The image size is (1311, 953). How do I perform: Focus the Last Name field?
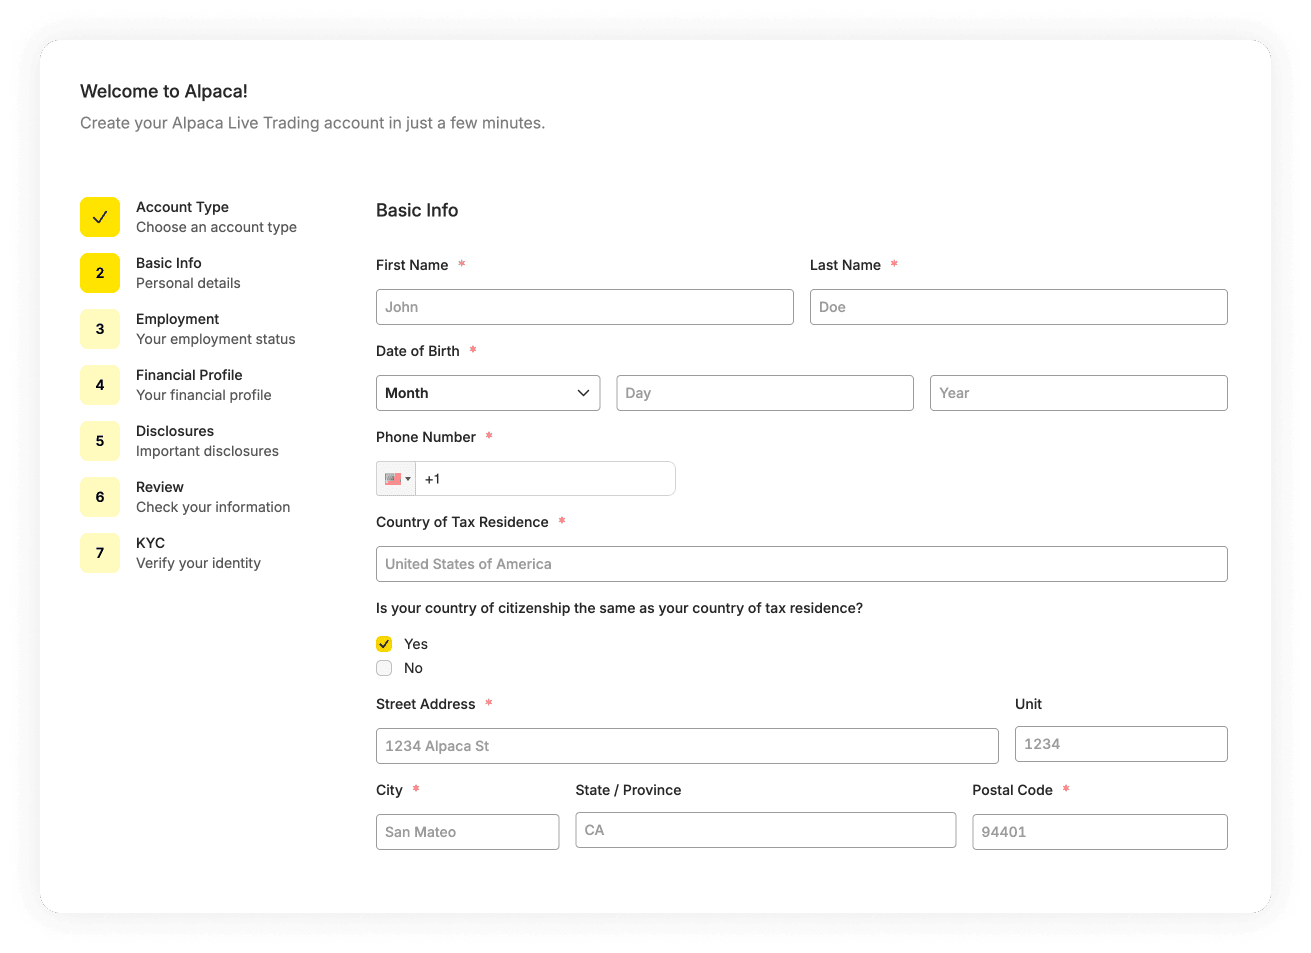pyautogui.click(x=1019, y=307)
